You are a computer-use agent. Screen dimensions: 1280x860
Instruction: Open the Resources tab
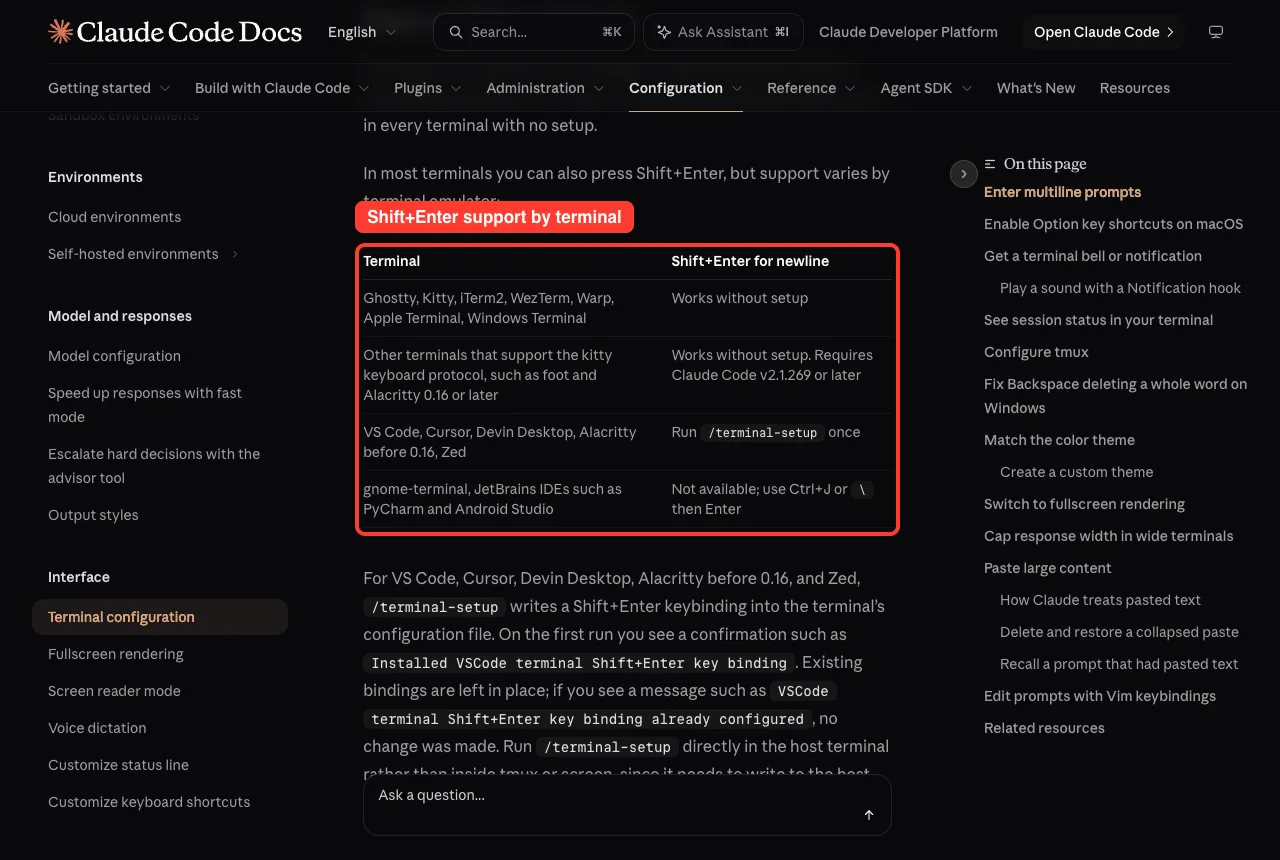tap(1134, 88)
